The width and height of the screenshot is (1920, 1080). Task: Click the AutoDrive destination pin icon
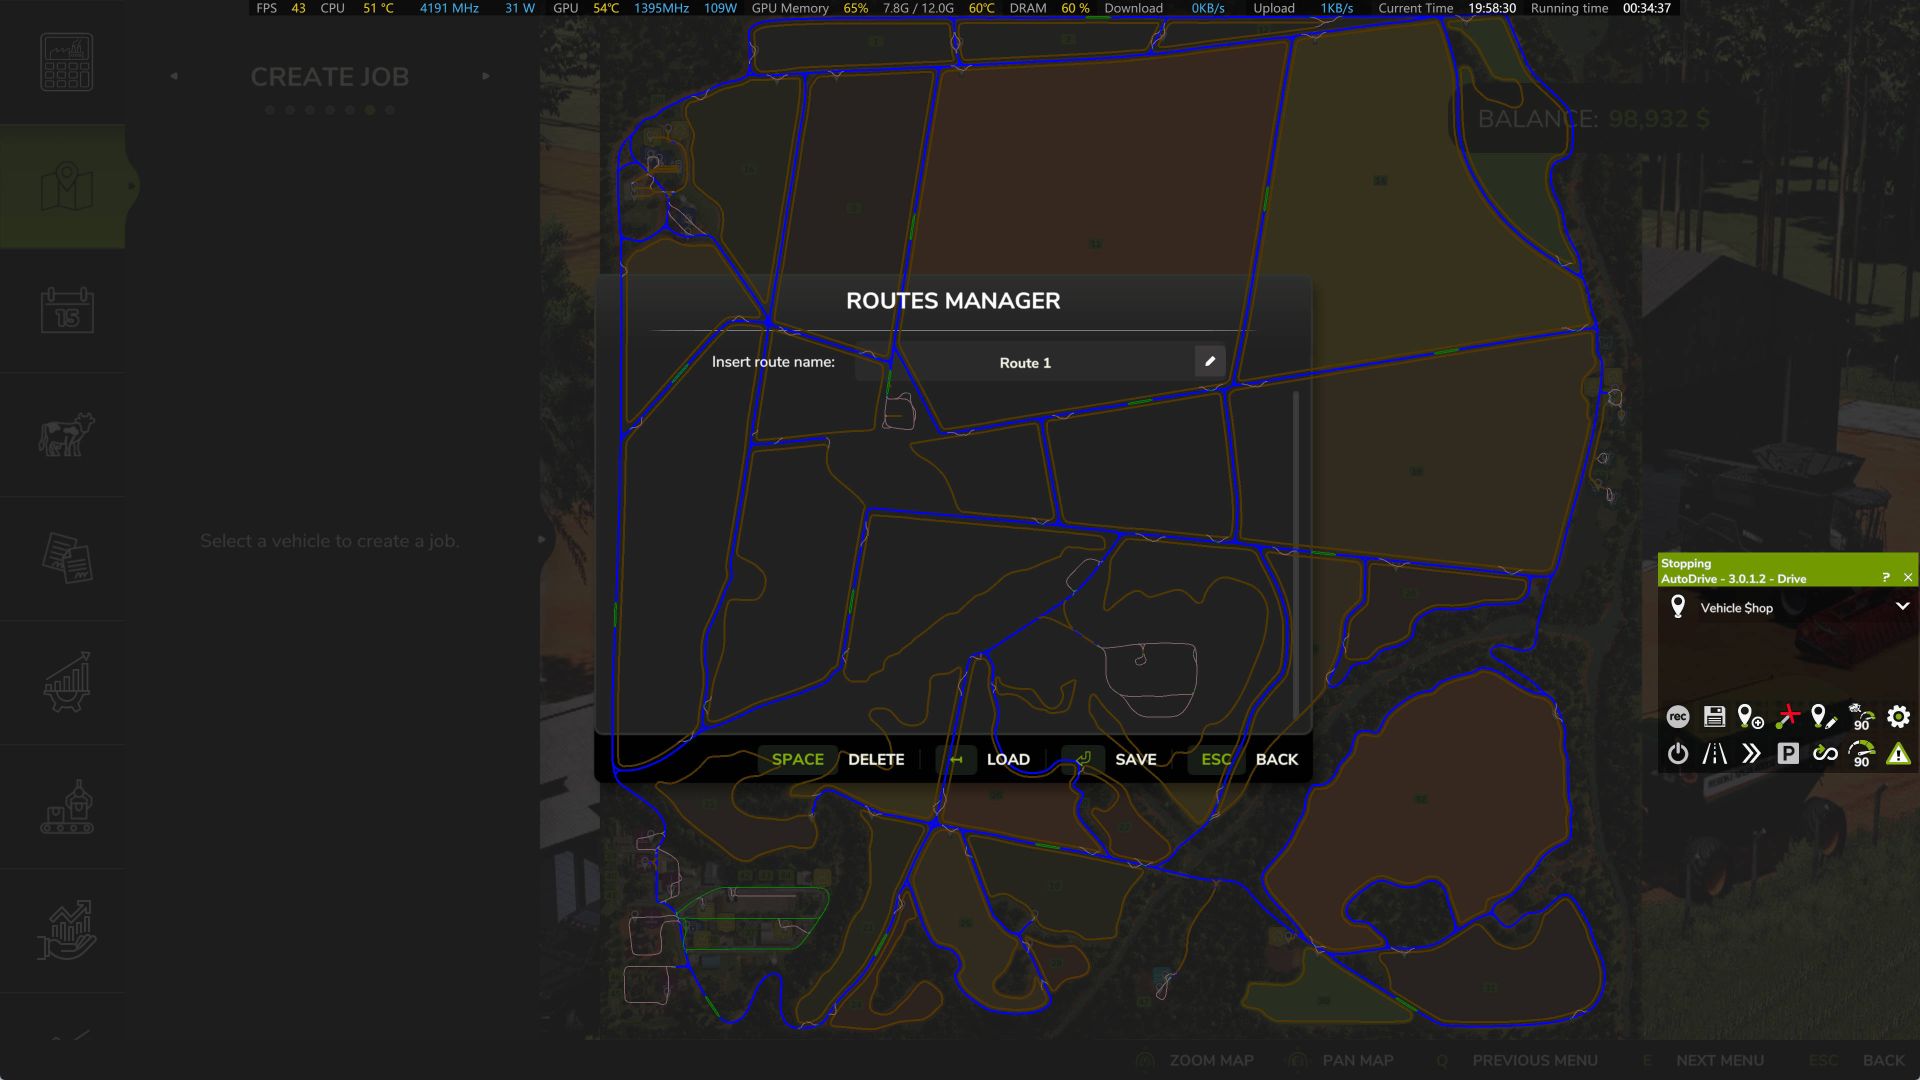point(1678,606)
